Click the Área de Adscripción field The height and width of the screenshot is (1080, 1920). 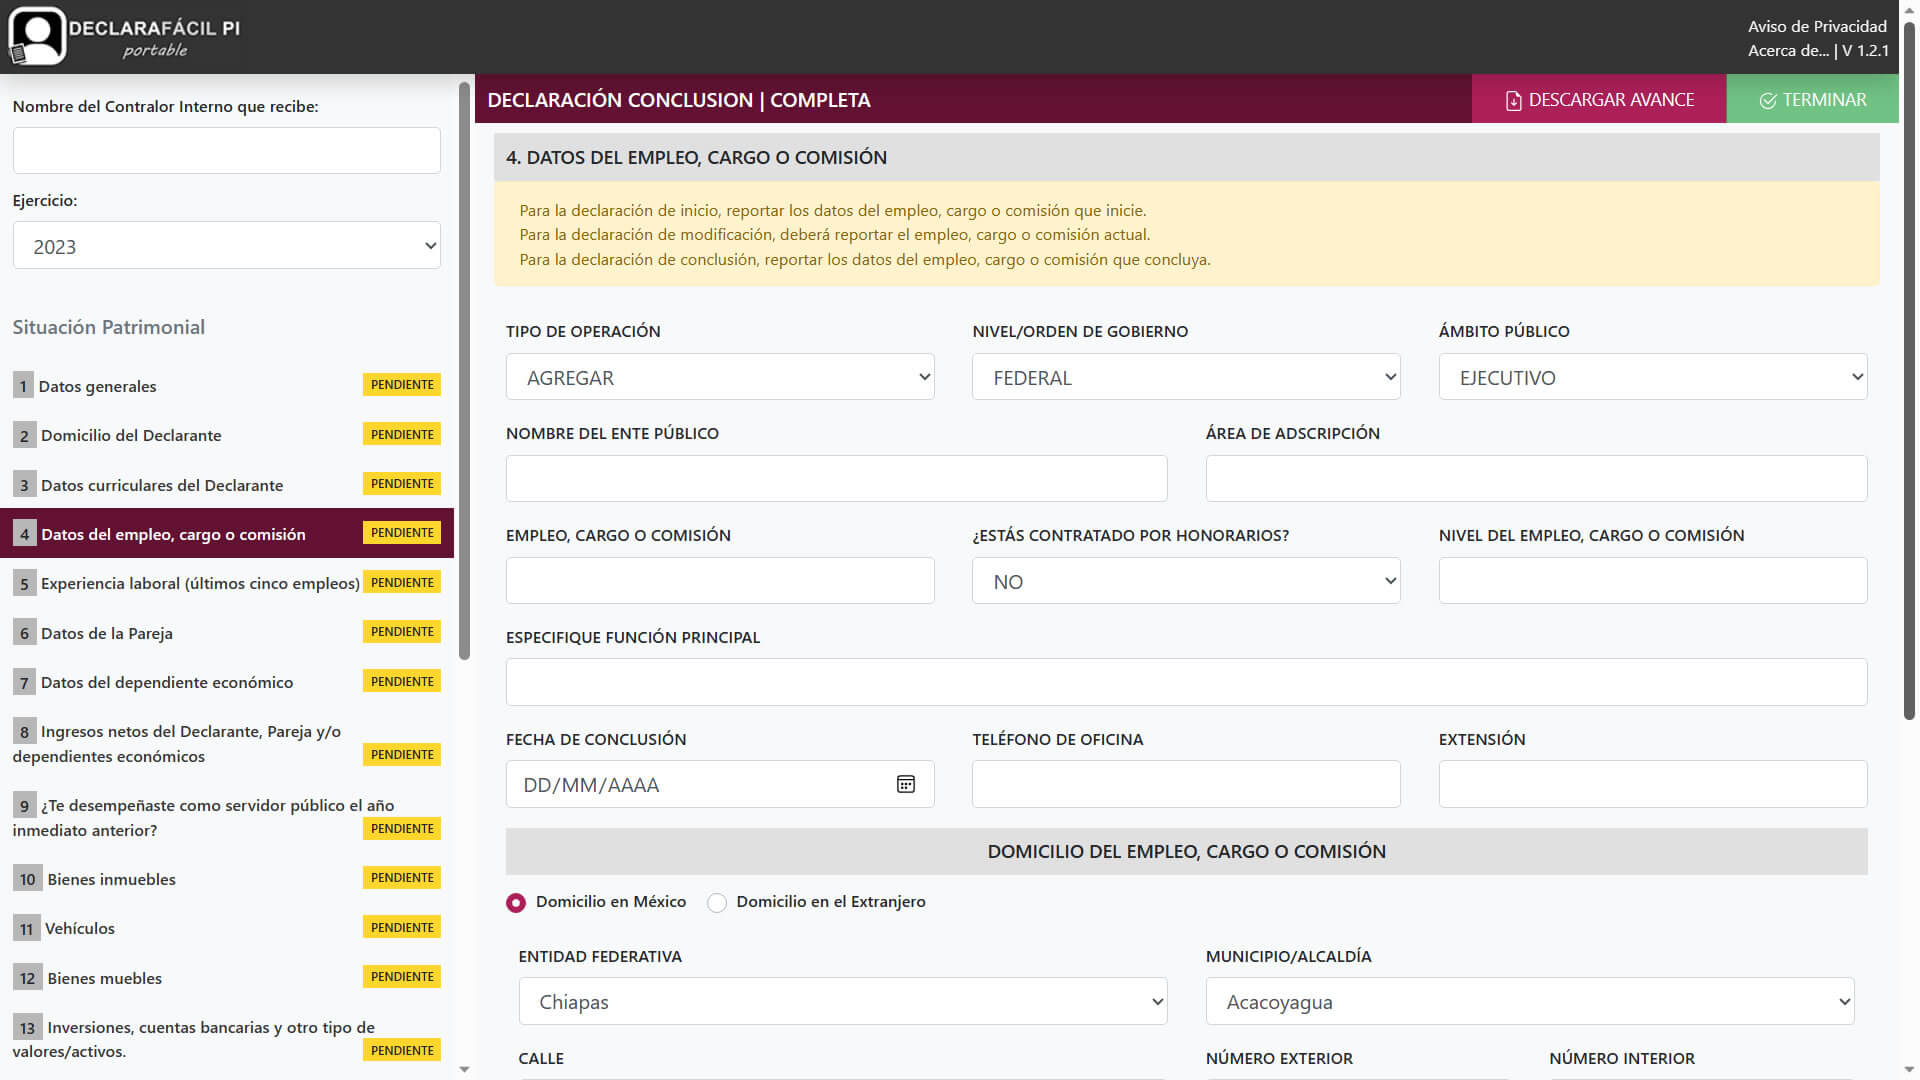(x=1536, y=478)
